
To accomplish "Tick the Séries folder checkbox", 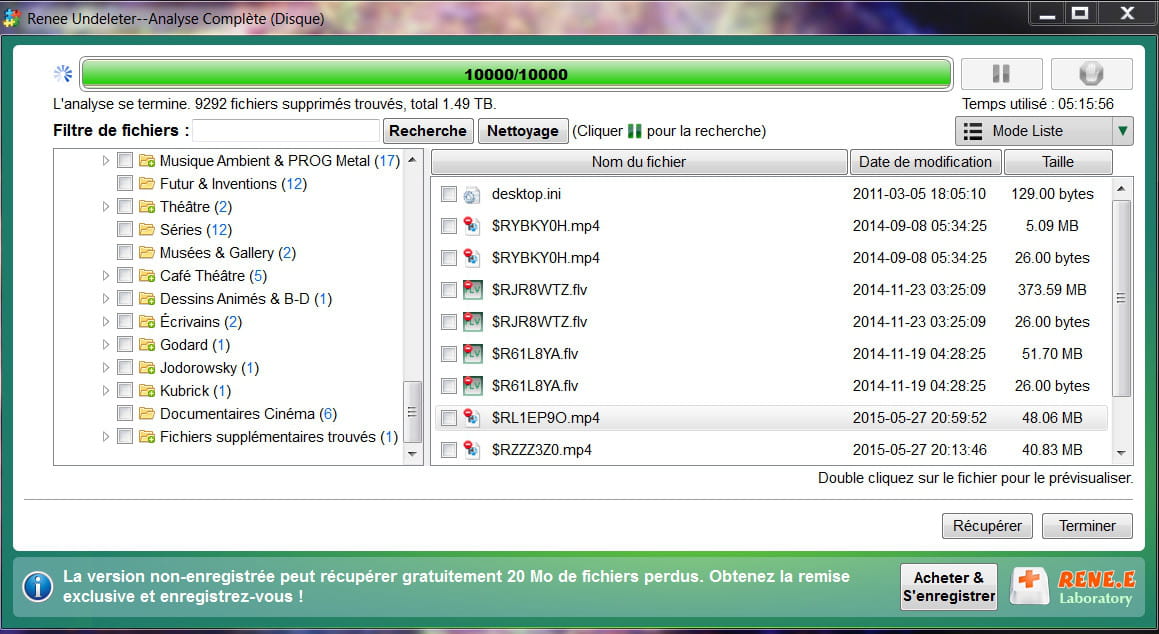I will (125, 230).
